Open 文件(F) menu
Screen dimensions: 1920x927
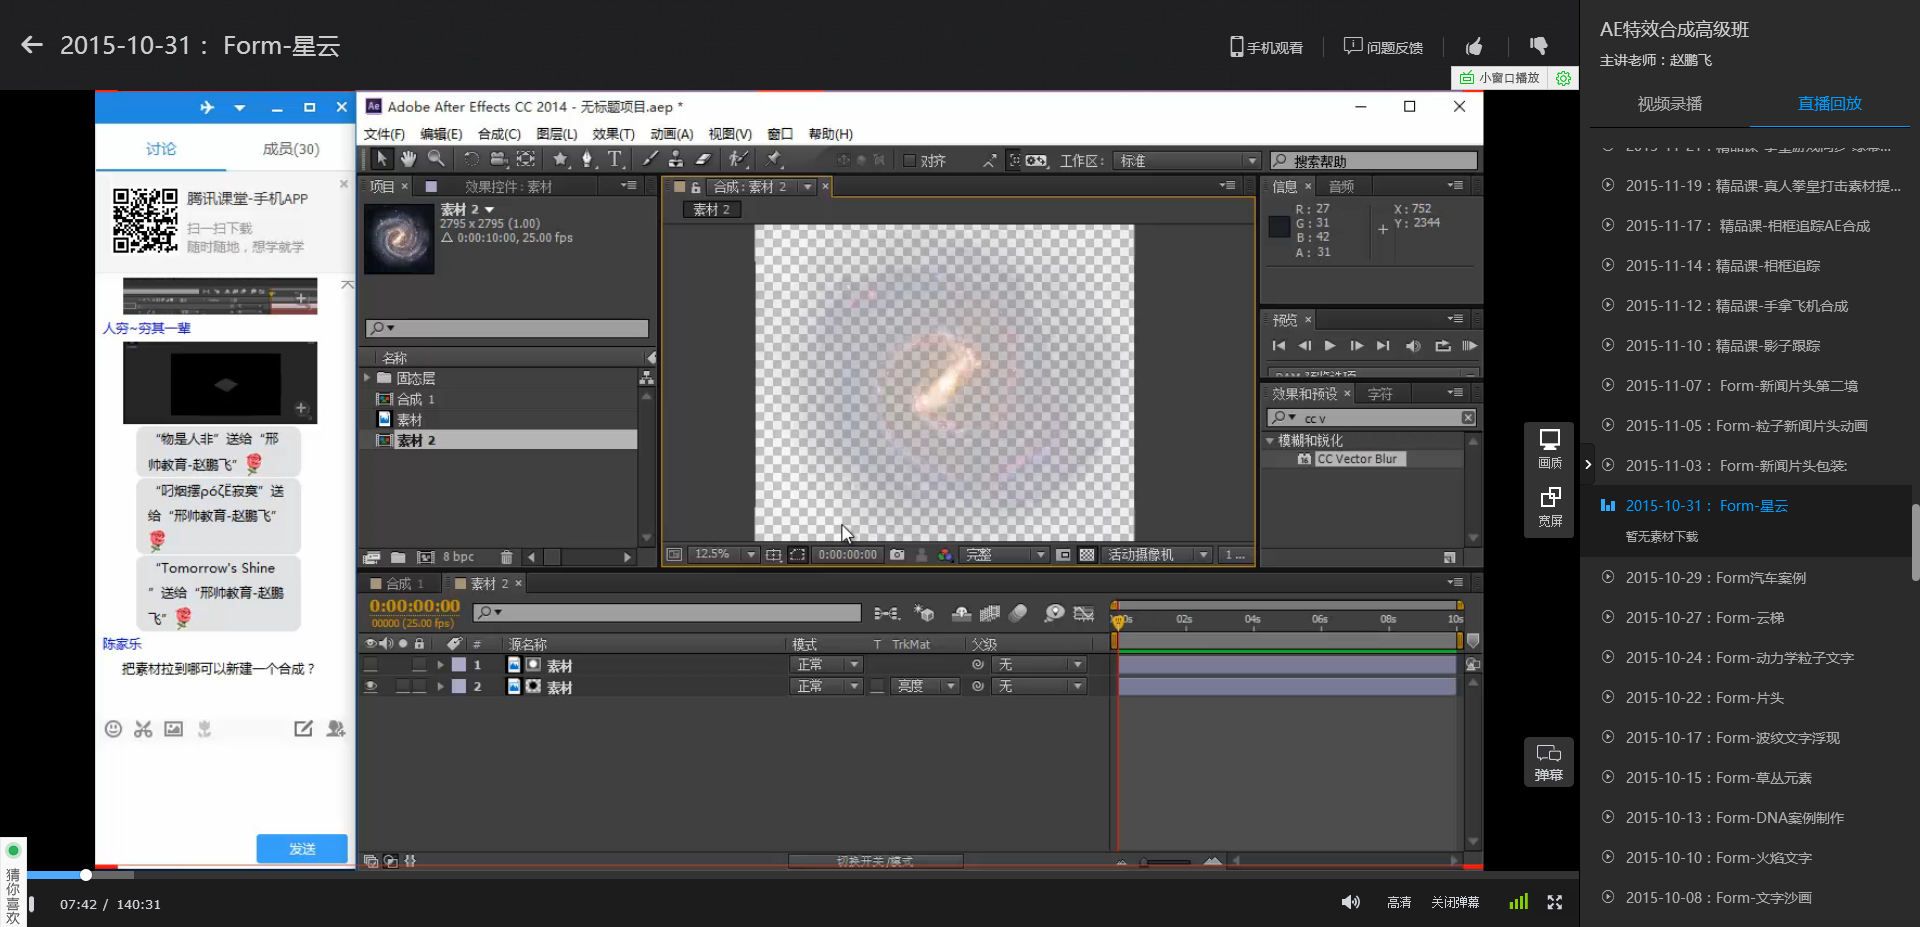pyautogui.click(x=384, y=134)
